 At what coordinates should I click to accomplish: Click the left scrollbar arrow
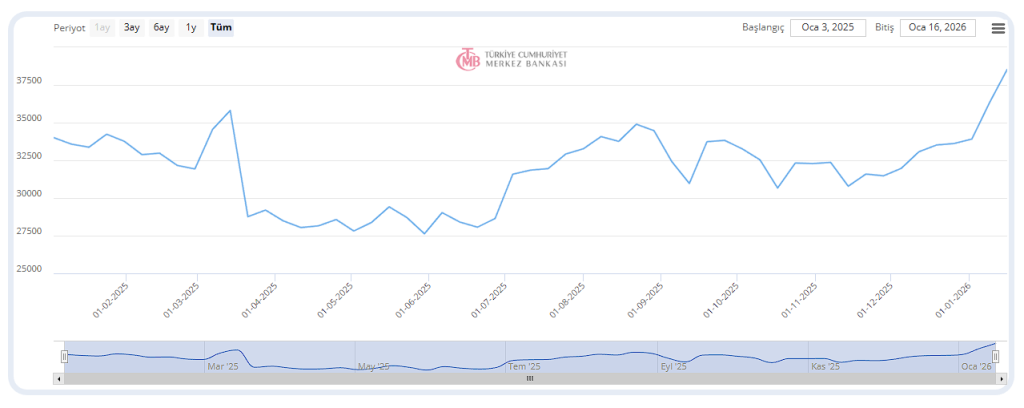[58, 379]
